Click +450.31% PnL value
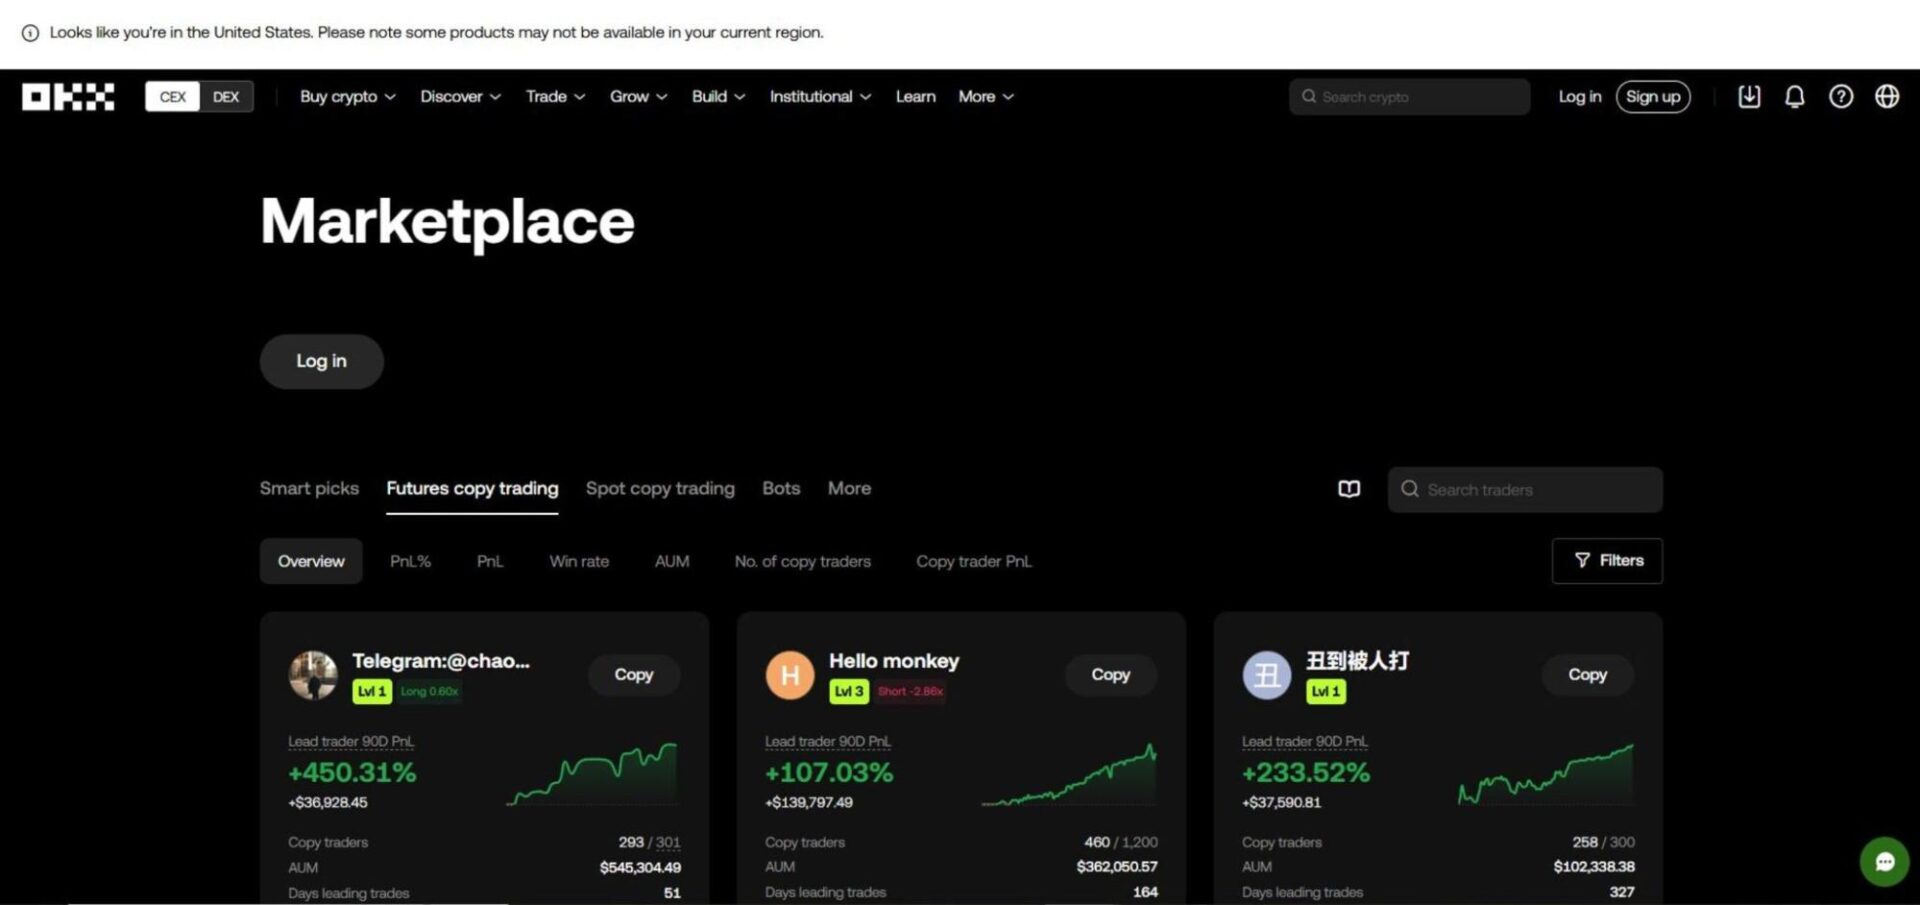The image size is (1920, 905). click(x=352, y=772)
